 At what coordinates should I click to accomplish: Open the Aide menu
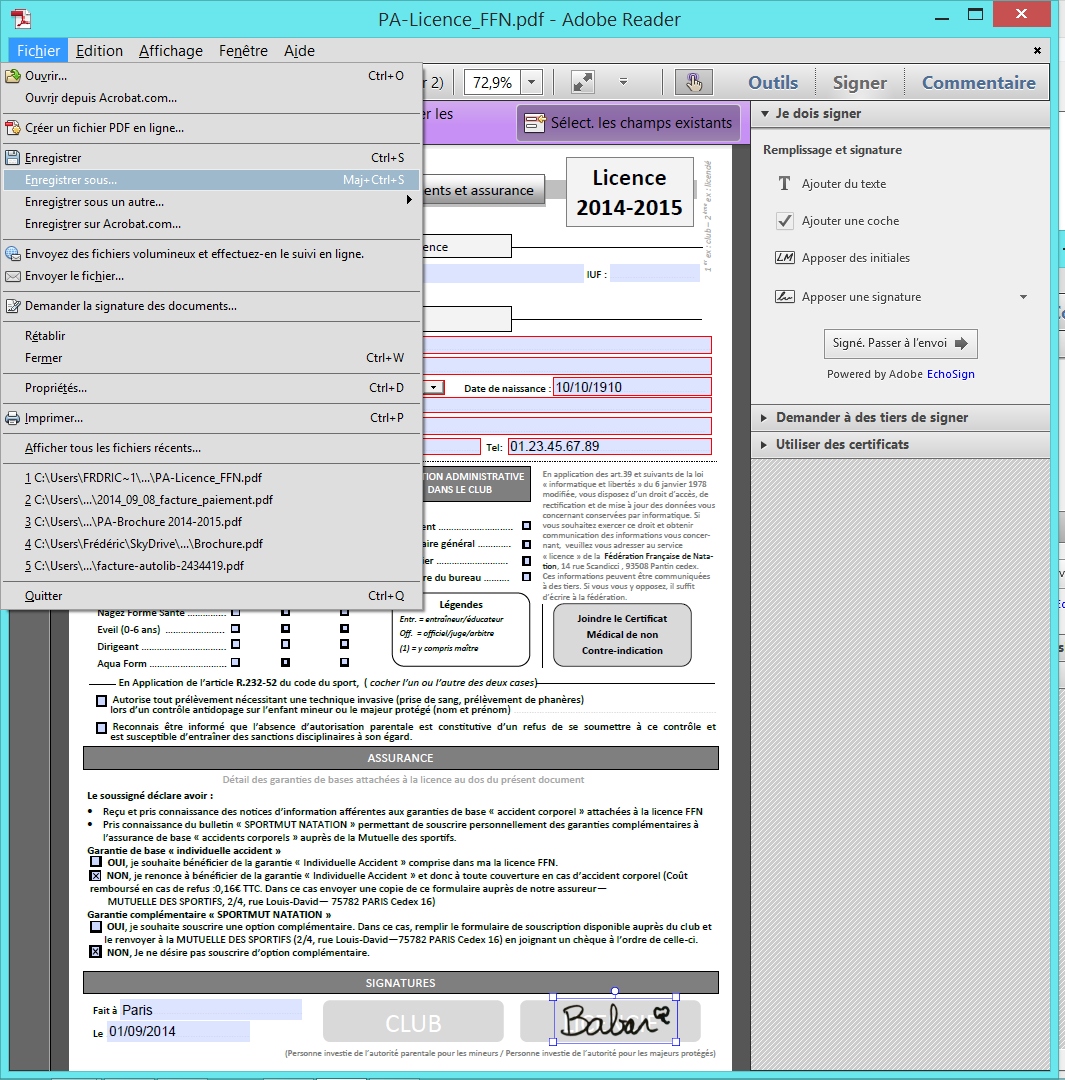click(299, 50)
